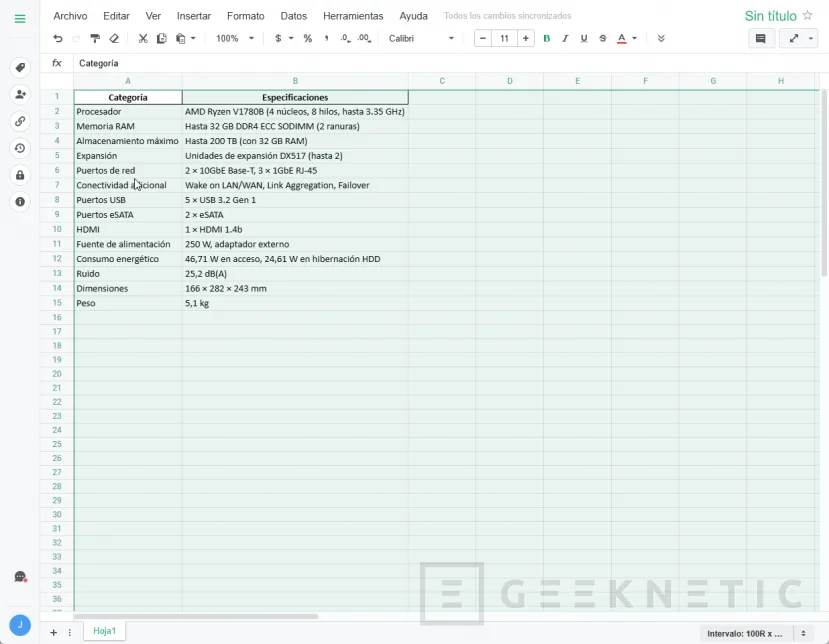Click the tag label icon in sidebar
829x644 pixels.
[x=20, y=68]
